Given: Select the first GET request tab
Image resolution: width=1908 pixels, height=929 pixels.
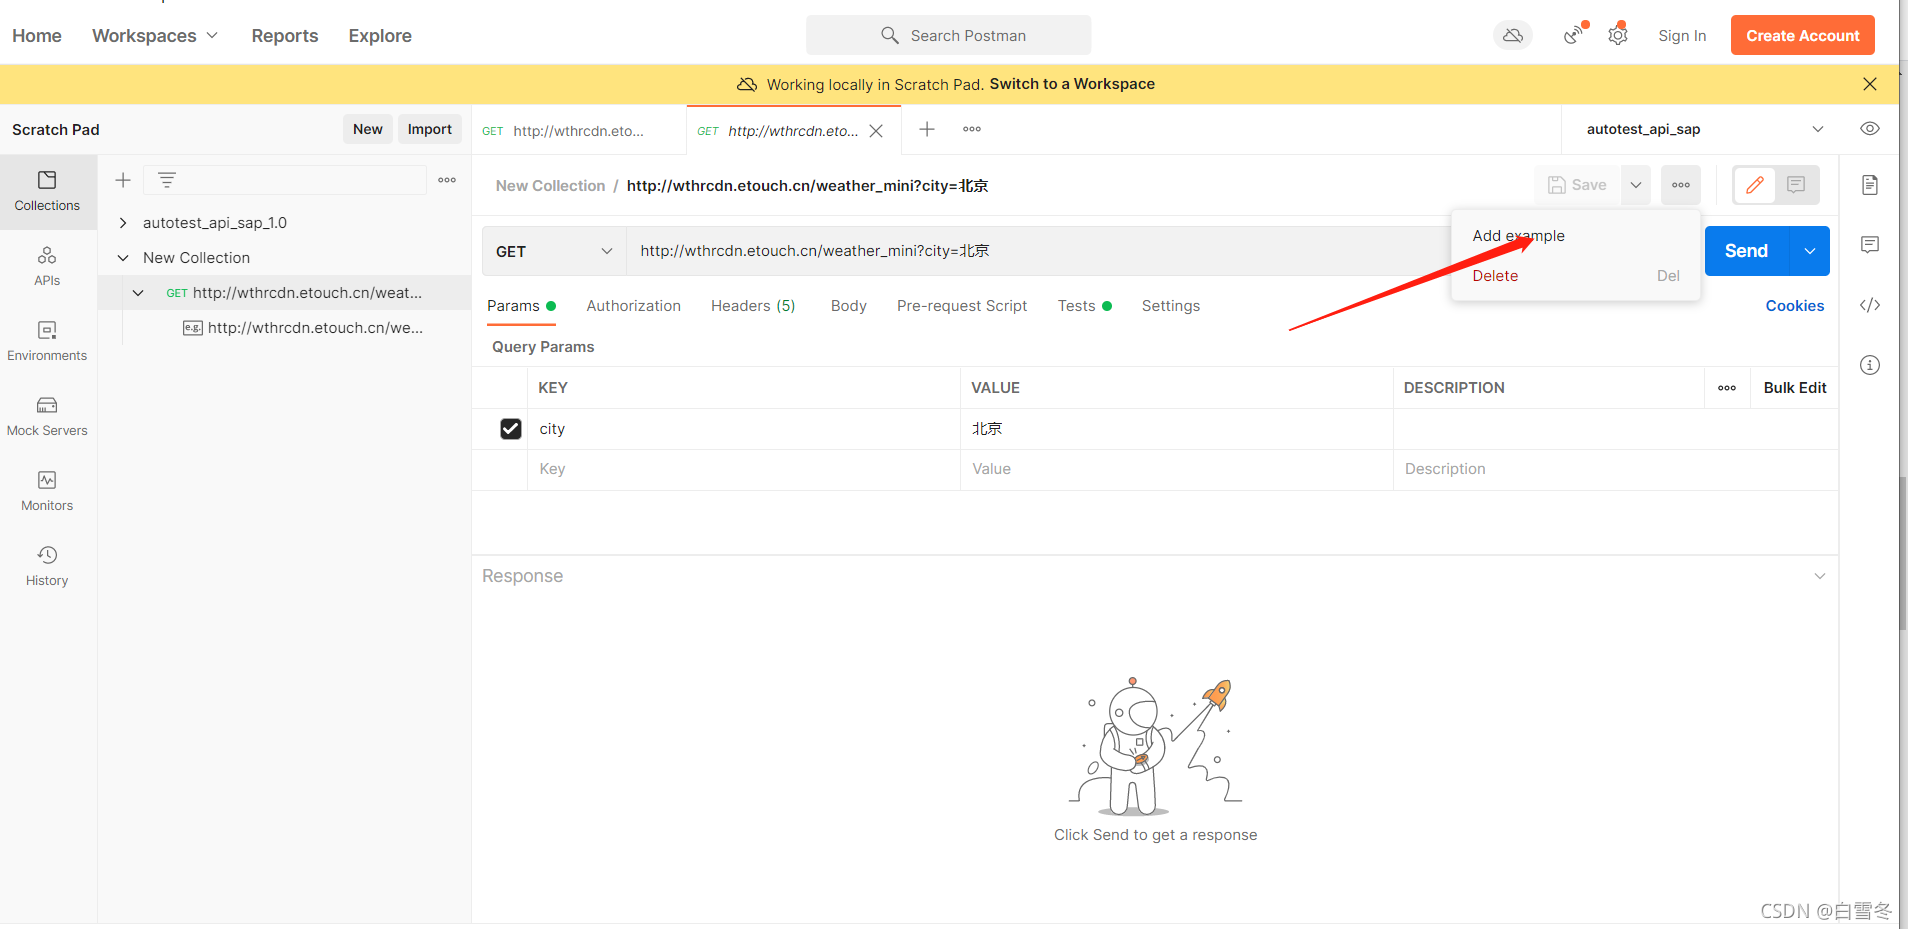Looking at the screenshot, I should pos(578,131).
